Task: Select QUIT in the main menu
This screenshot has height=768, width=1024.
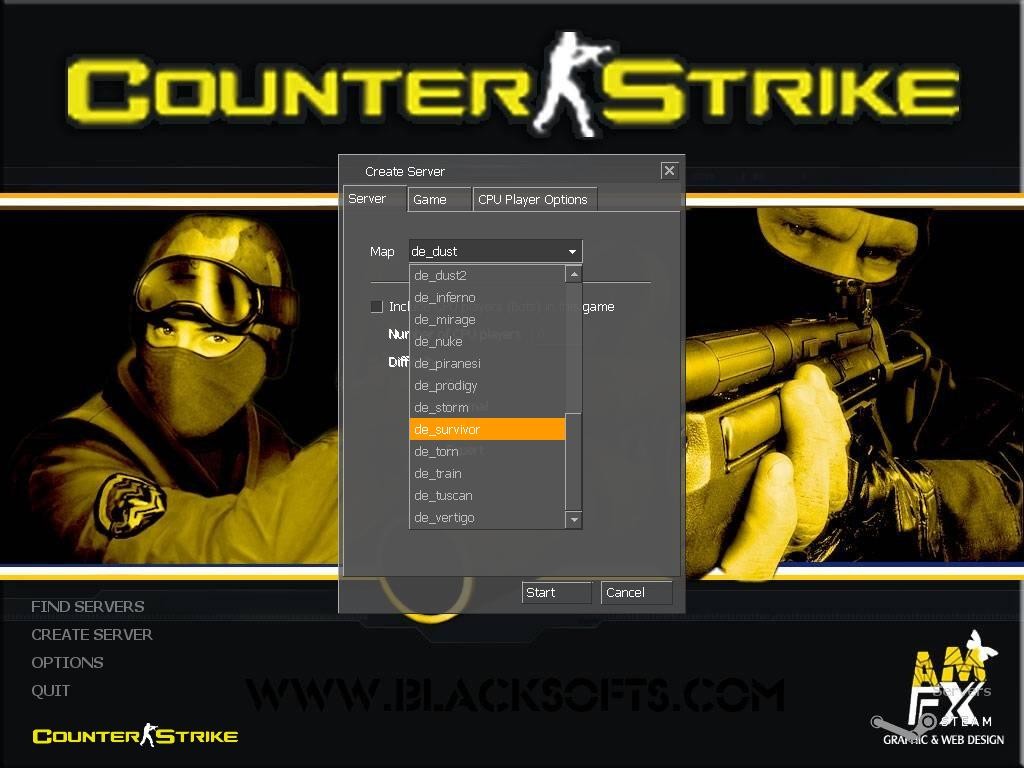Action: 51,690
